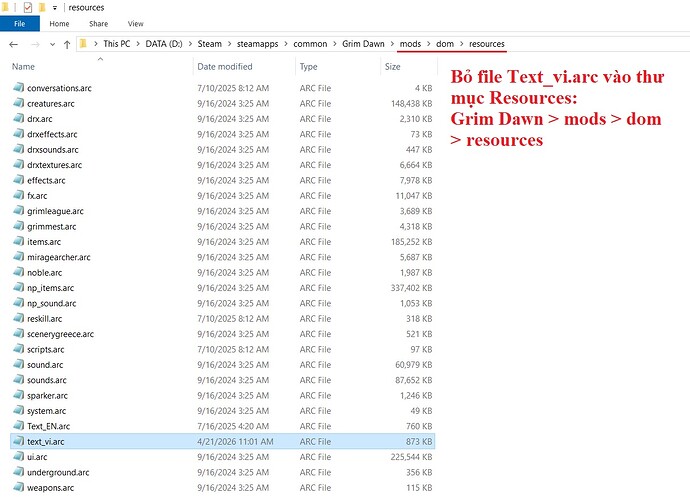This screenshot has width=690, height=497.
Task: Open Customize Quick Access Toolbar dropdown
Action: coord(55,8)
